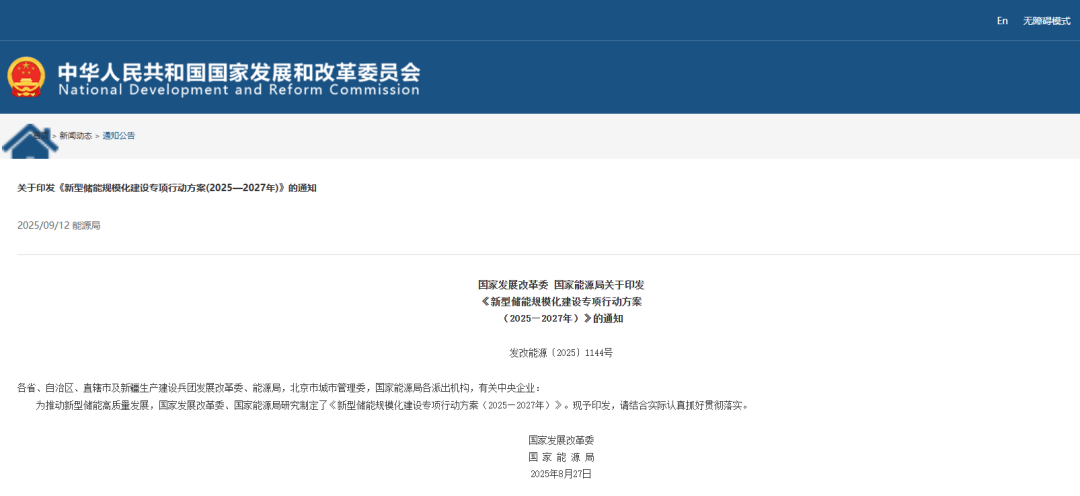Click document number 发改能源〔2025〕1144号
This screenshot has height=496, width=1080.
pos(561,353)
